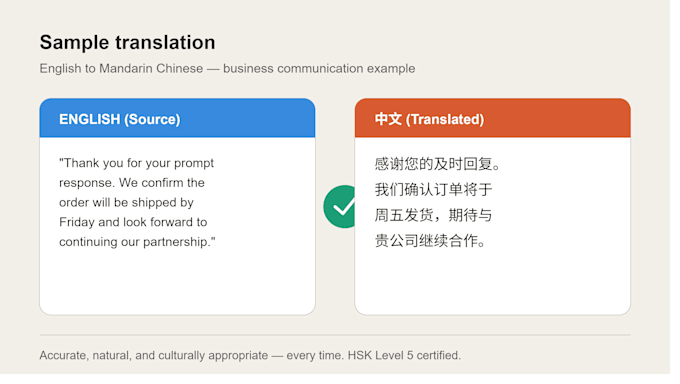Click the blue English header color bar
Screen dimensions: 680x384
click(177, 118)
